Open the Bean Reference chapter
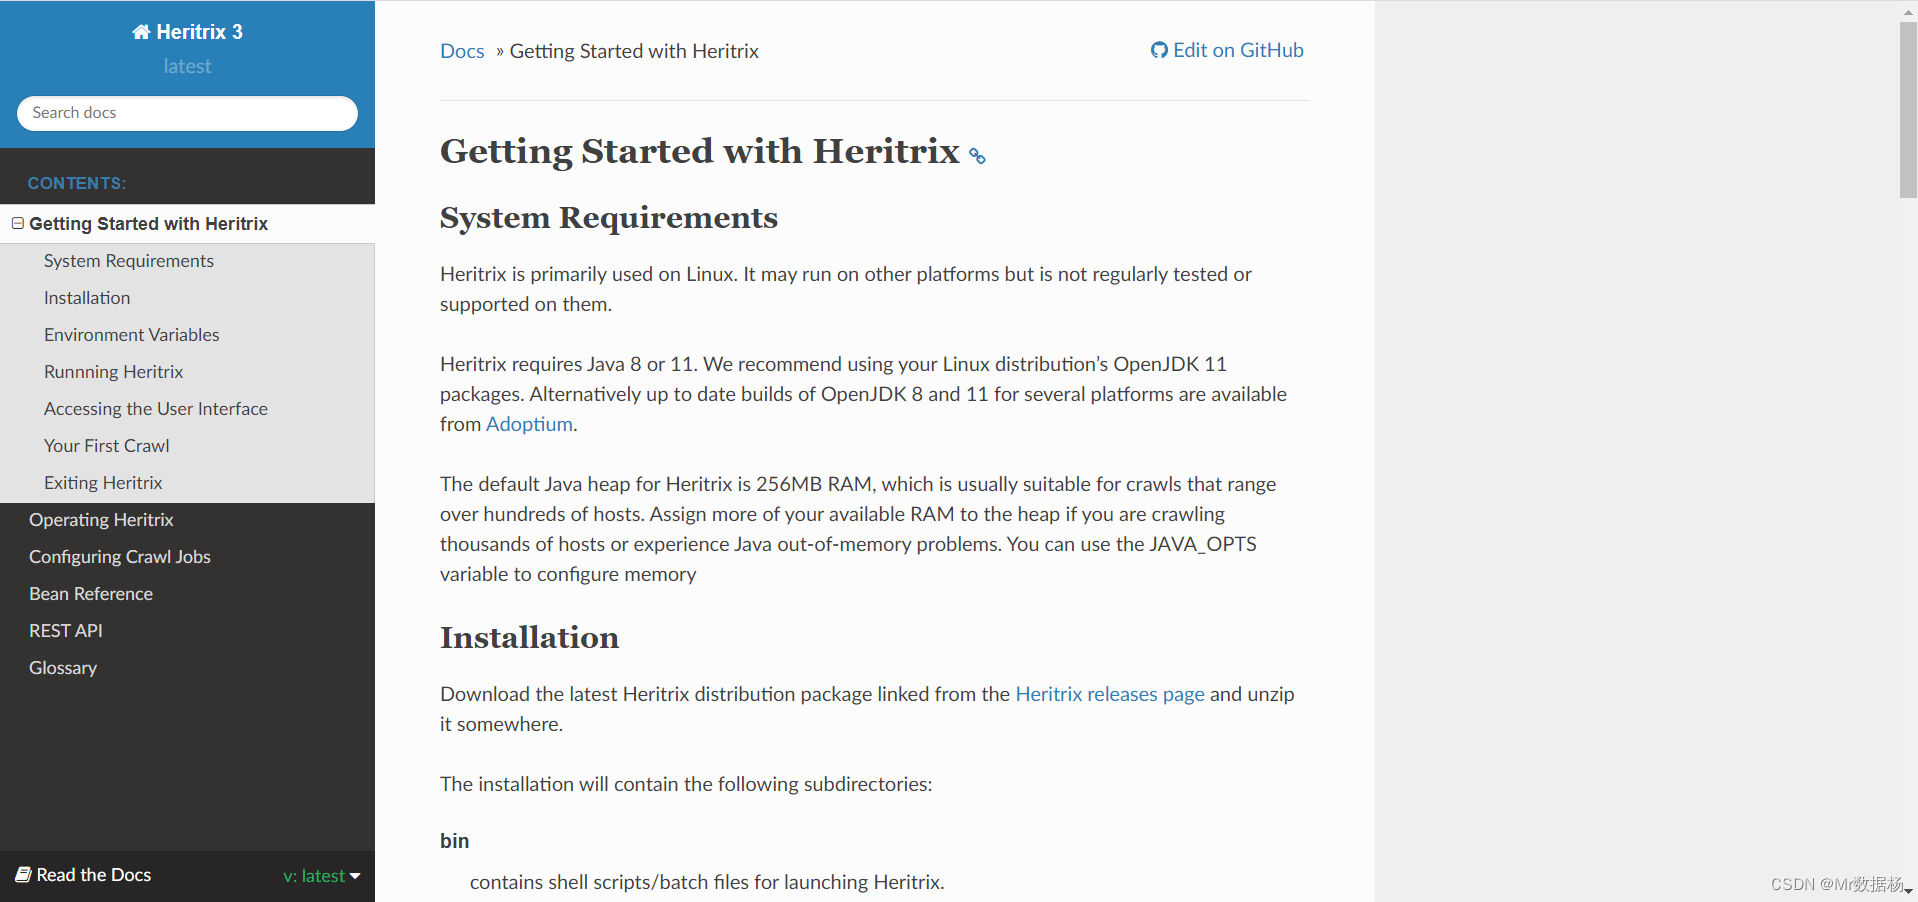Image resolution: width=1918 pixels, height=902 pixels. [91, 594]
